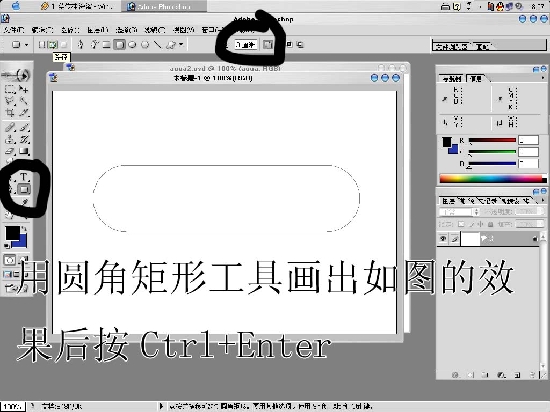Select the Magic Wand tool
The width and height of the screenshot is (550, 412).
pyautogui.click(x=24, y=101)
